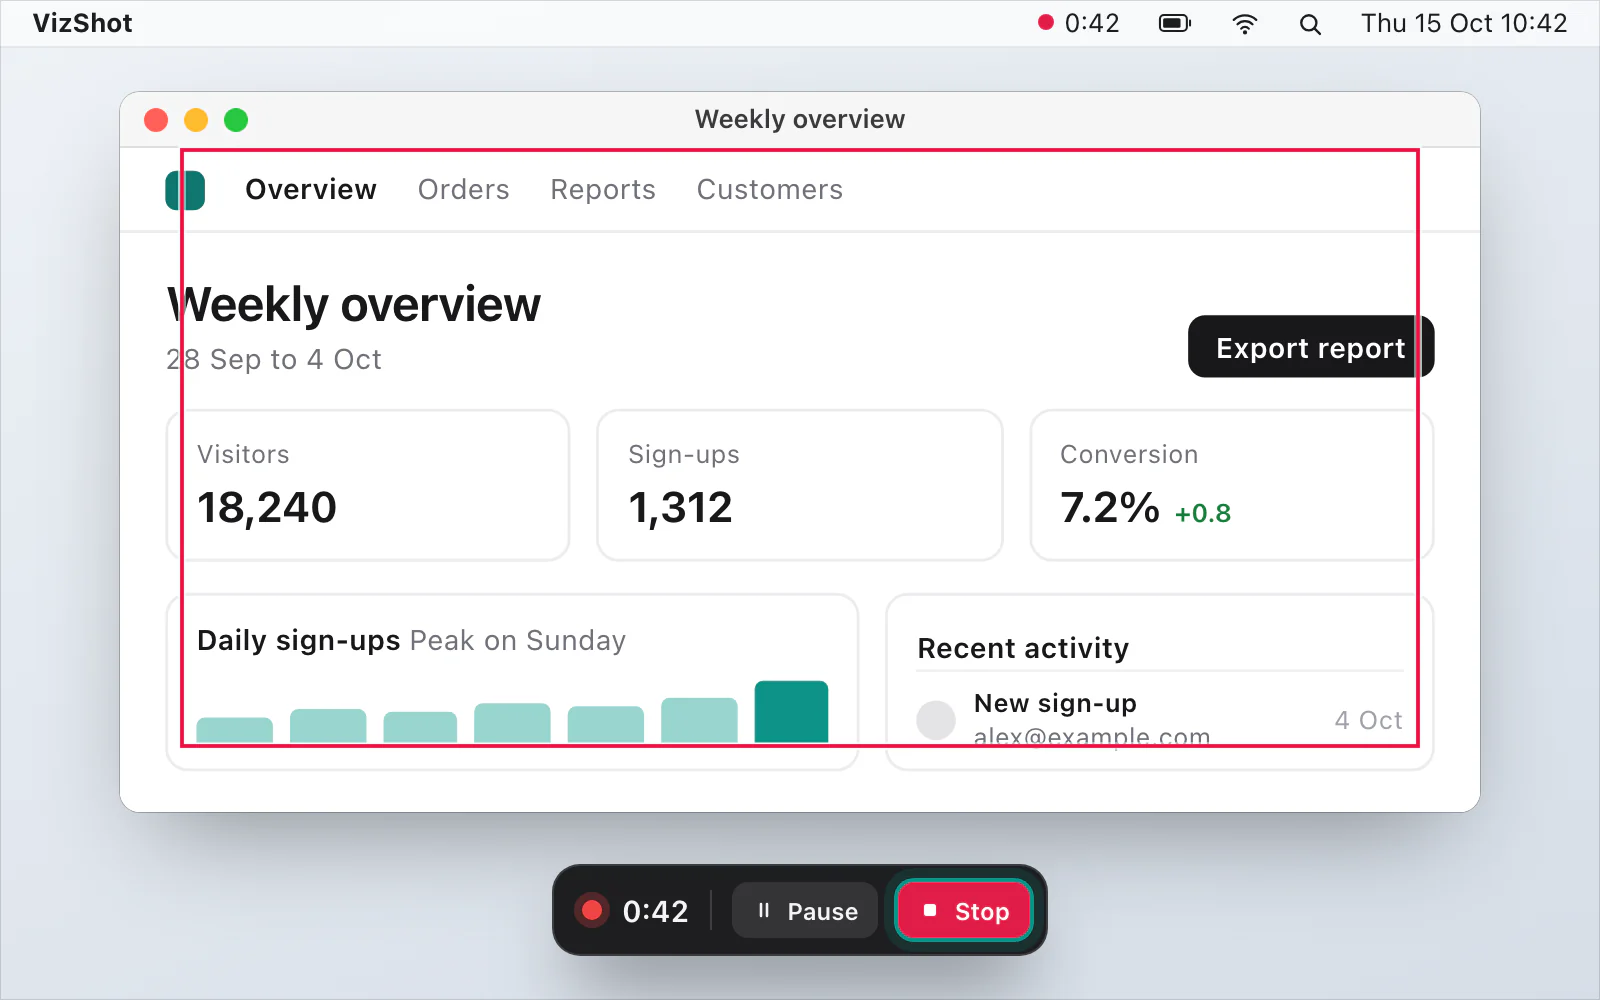Close the Weekly overview window
This screenshot has width=1600, height=1000.
tap(156, 120)
